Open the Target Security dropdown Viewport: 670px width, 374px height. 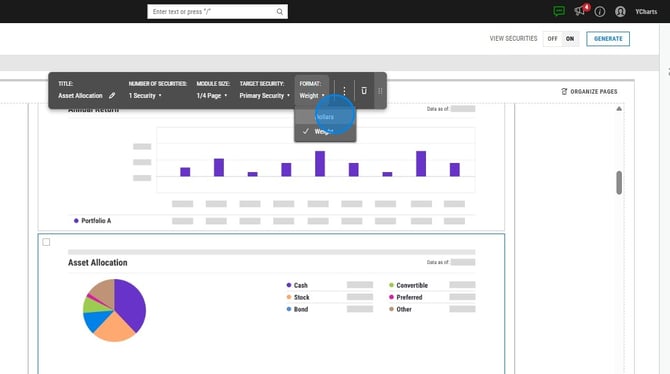tap(264, 95)
